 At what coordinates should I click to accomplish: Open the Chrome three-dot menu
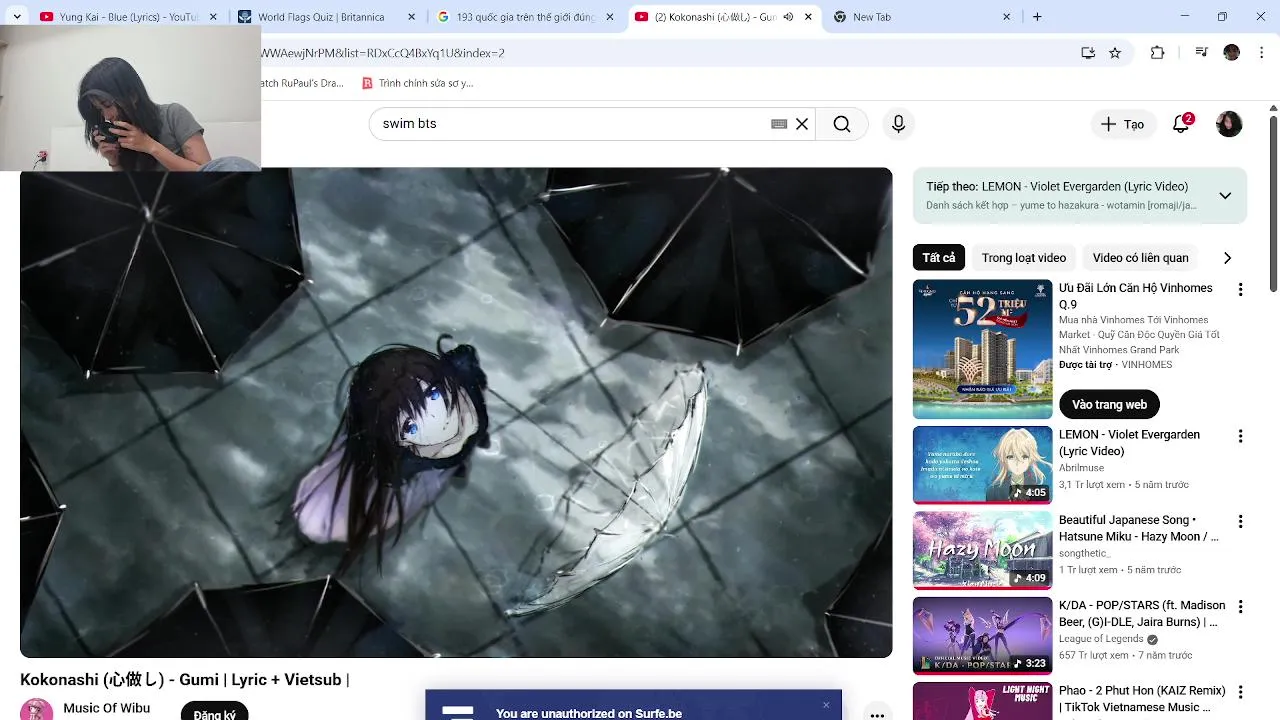[1261, 53]
